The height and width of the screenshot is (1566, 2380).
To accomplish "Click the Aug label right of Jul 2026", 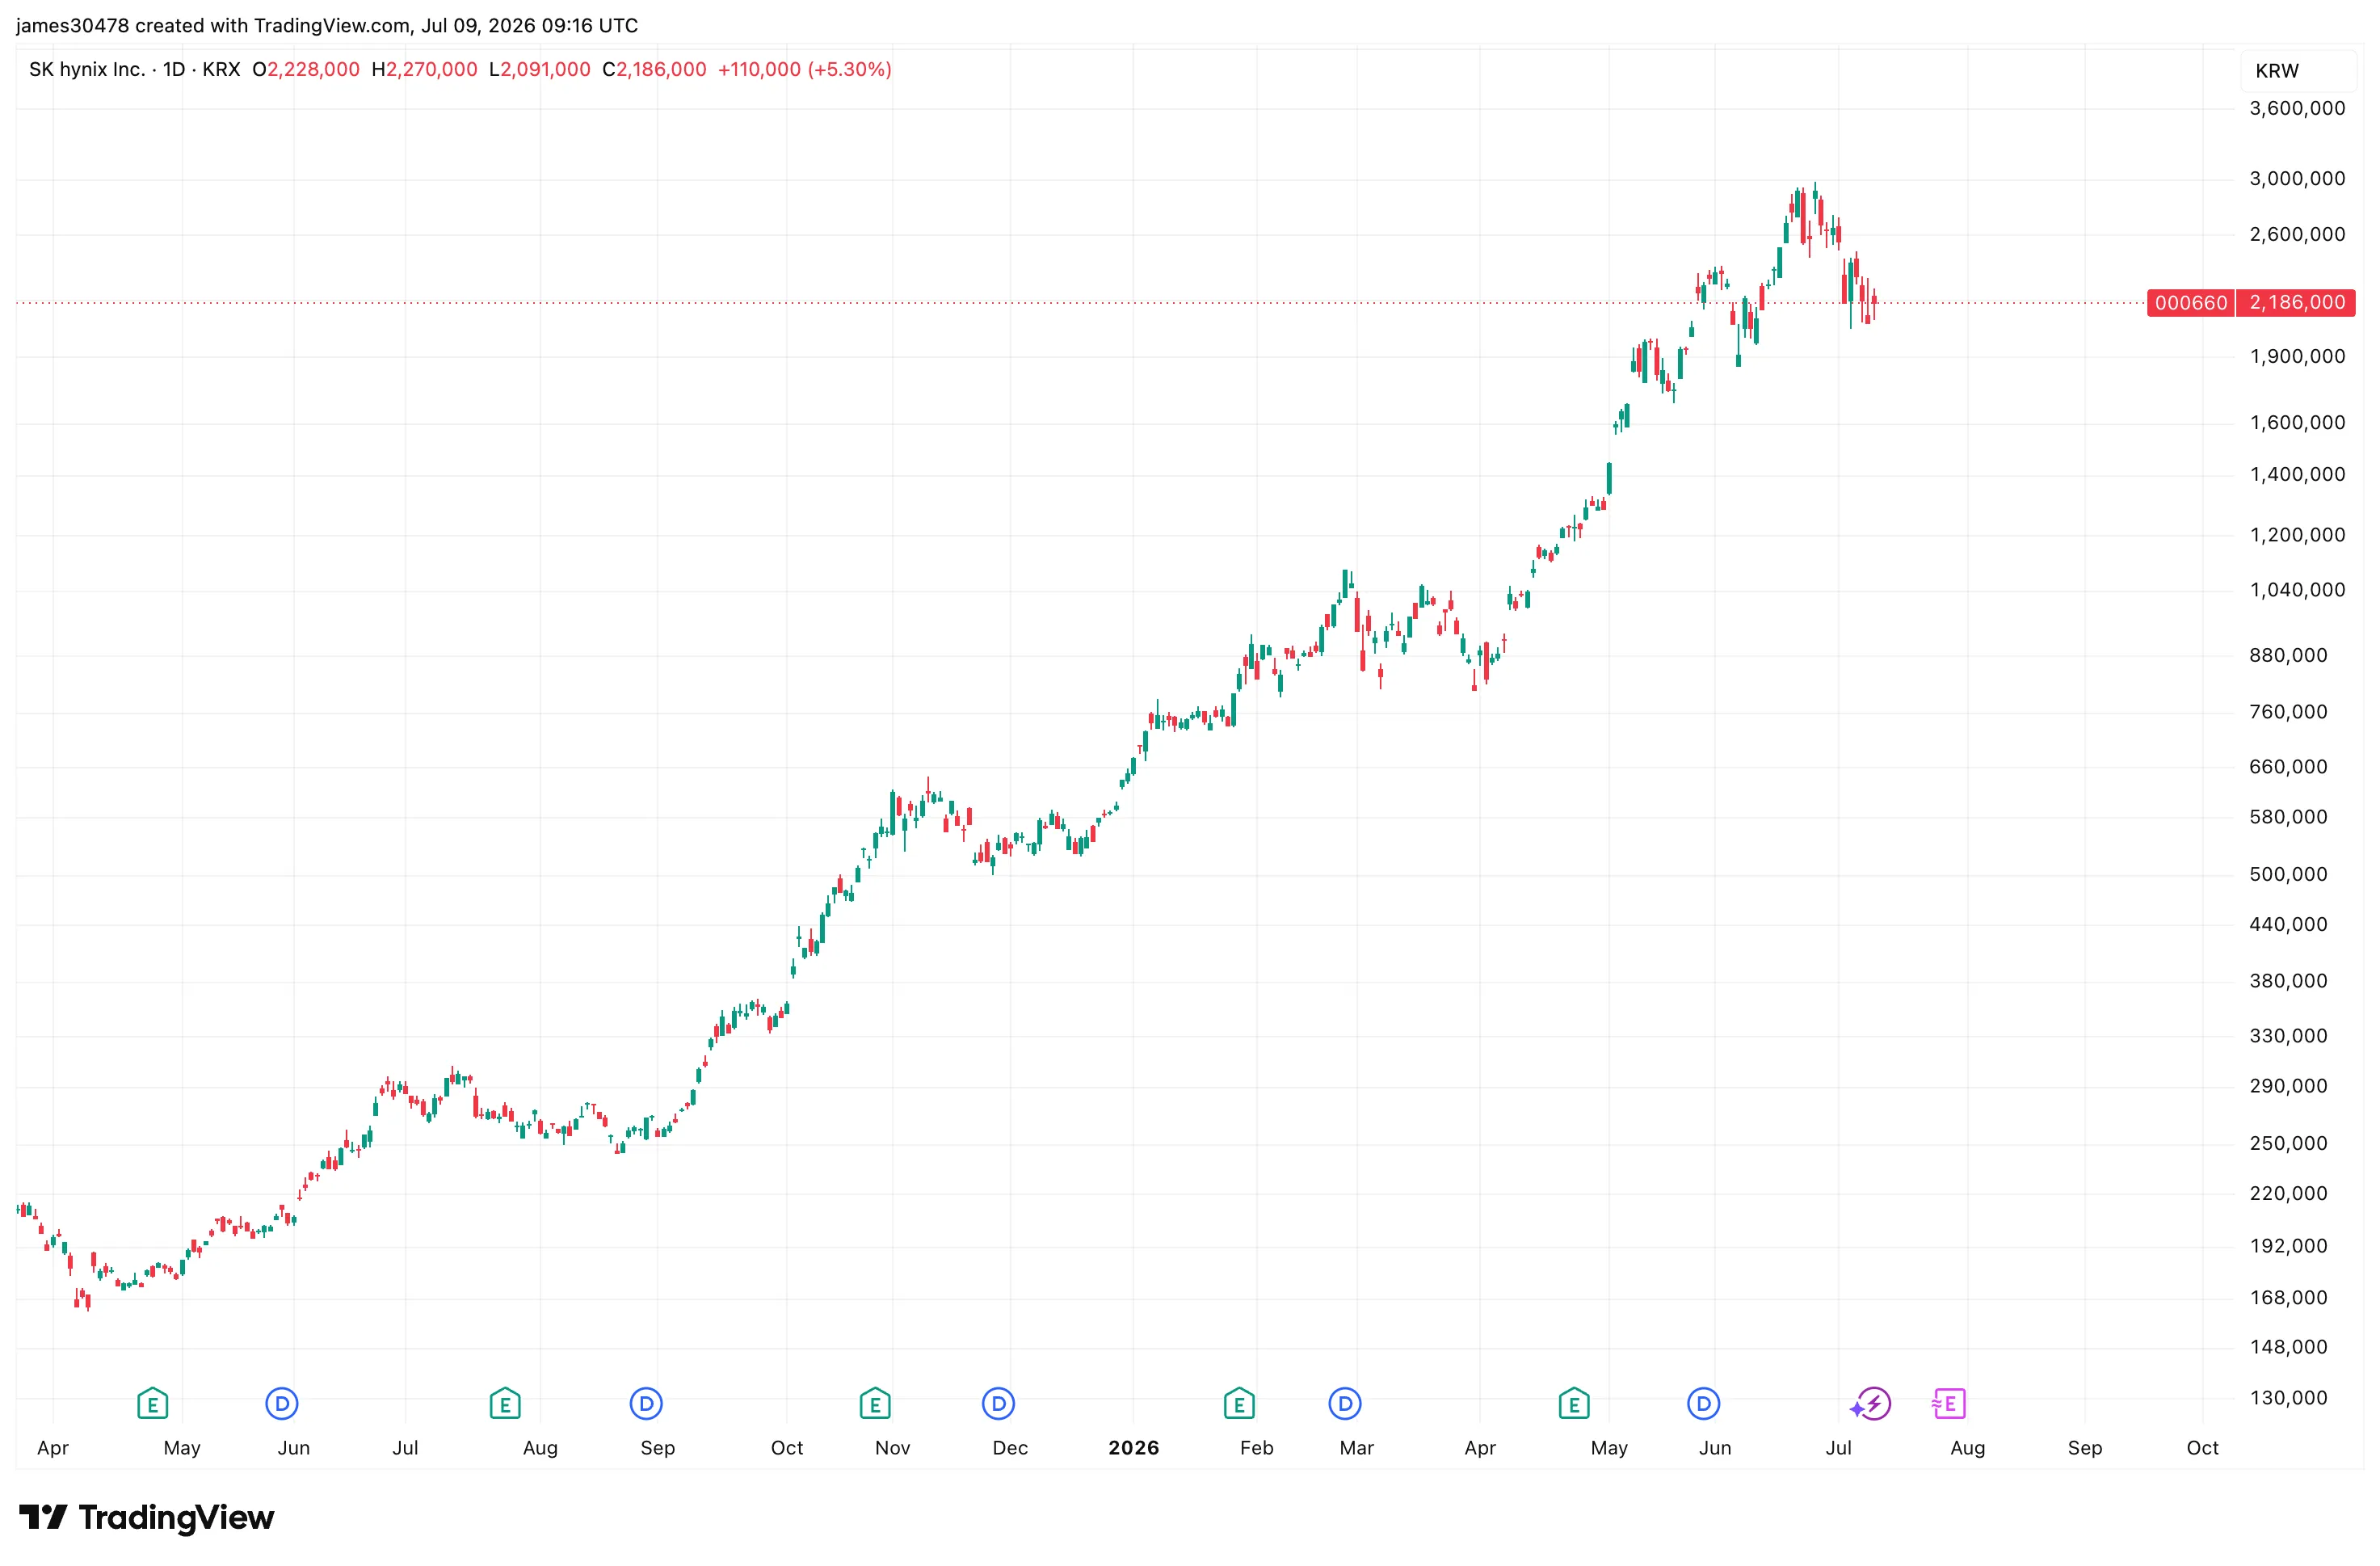I will click(x=1967, y=1448).
